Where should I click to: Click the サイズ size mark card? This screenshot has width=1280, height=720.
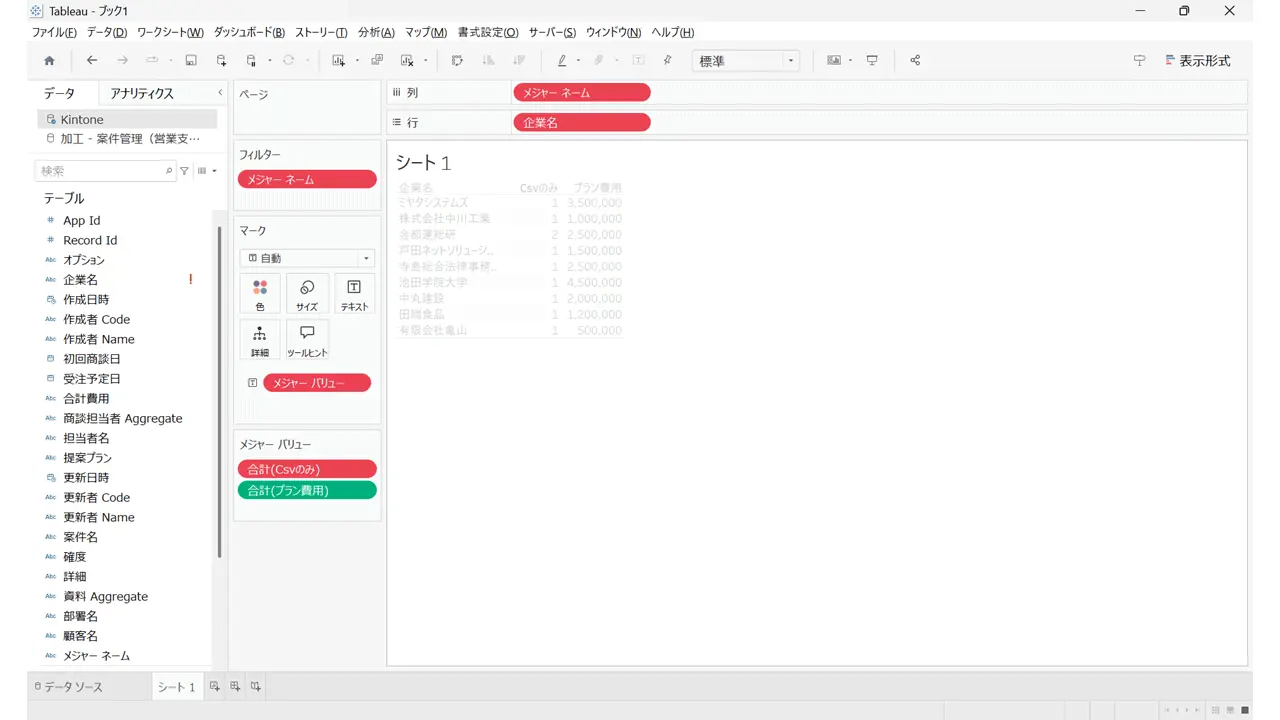[307, 294]
